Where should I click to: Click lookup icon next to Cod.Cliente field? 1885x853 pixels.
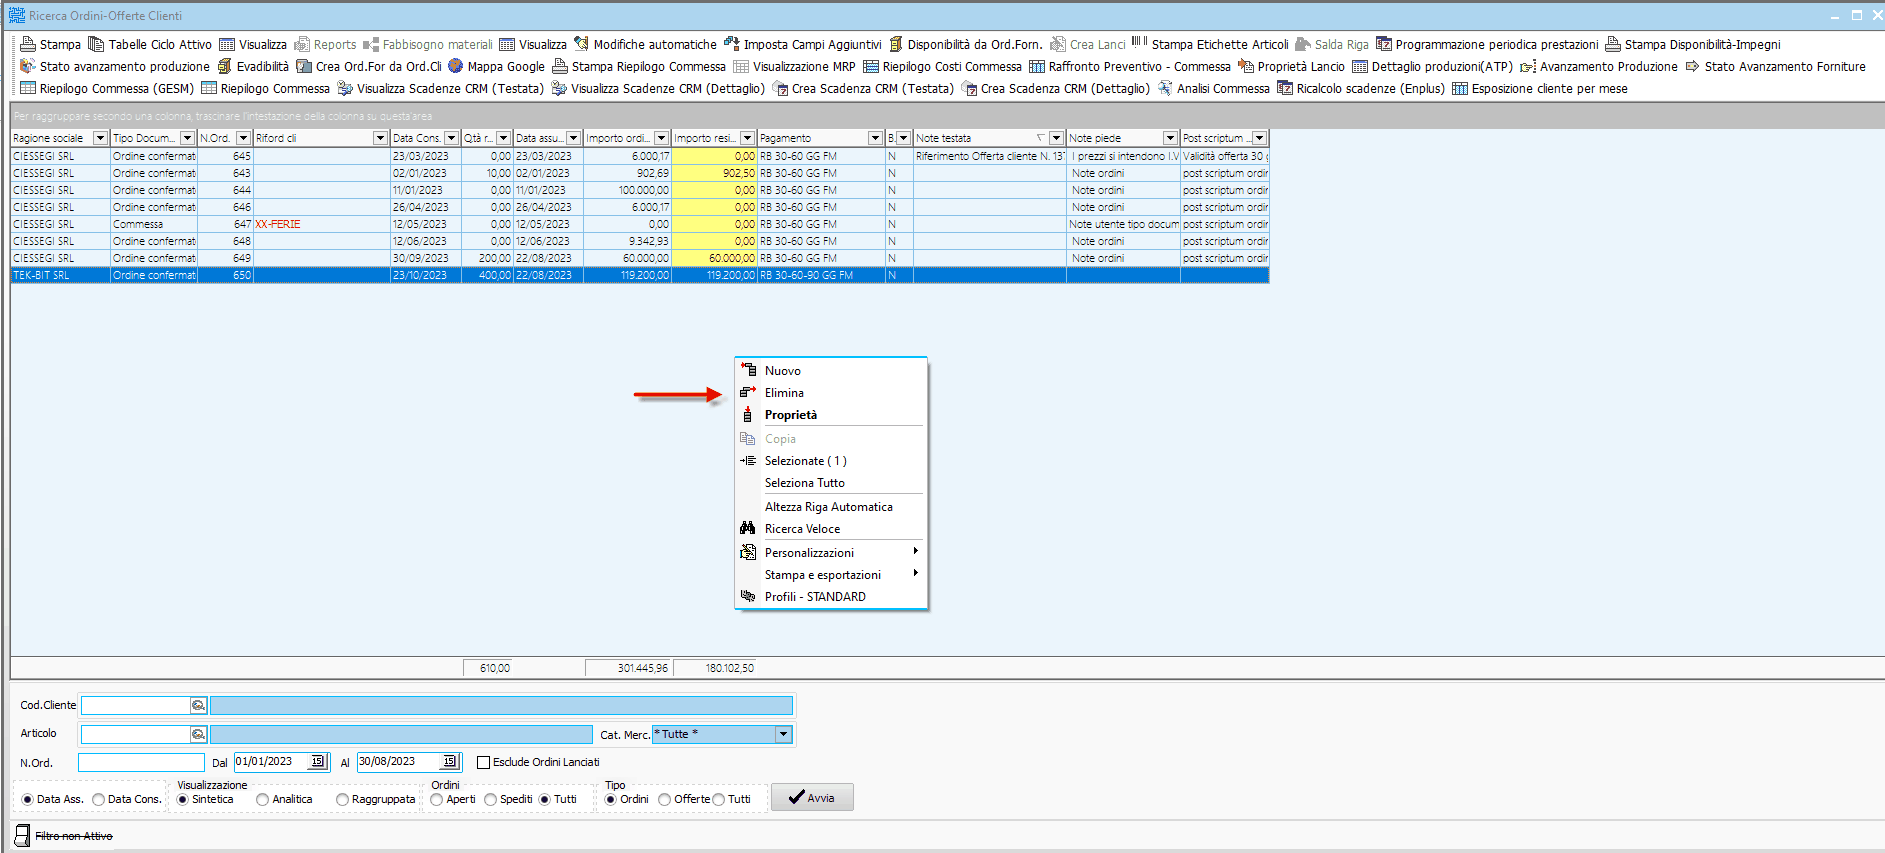coord(198,705)
